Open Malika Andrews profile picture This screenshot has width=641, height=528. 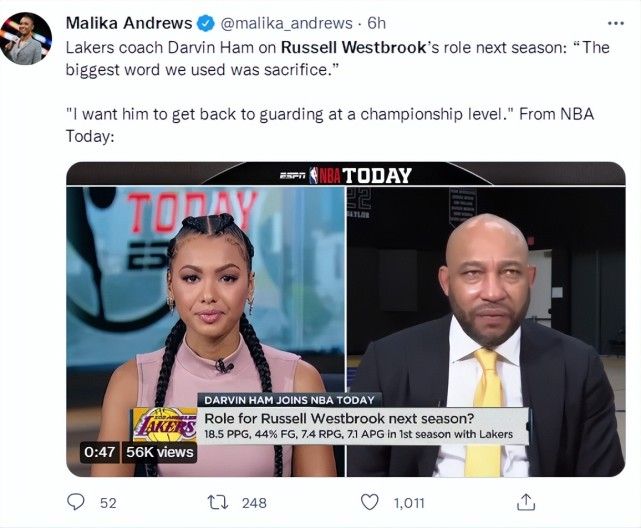pos(26,38)
